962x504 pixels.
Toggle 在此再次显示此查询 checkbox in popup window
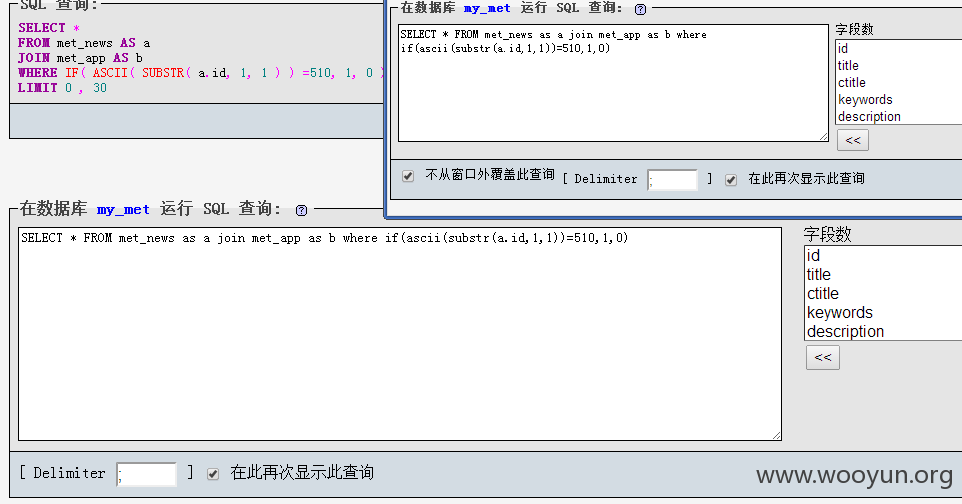tap(731, 179)
